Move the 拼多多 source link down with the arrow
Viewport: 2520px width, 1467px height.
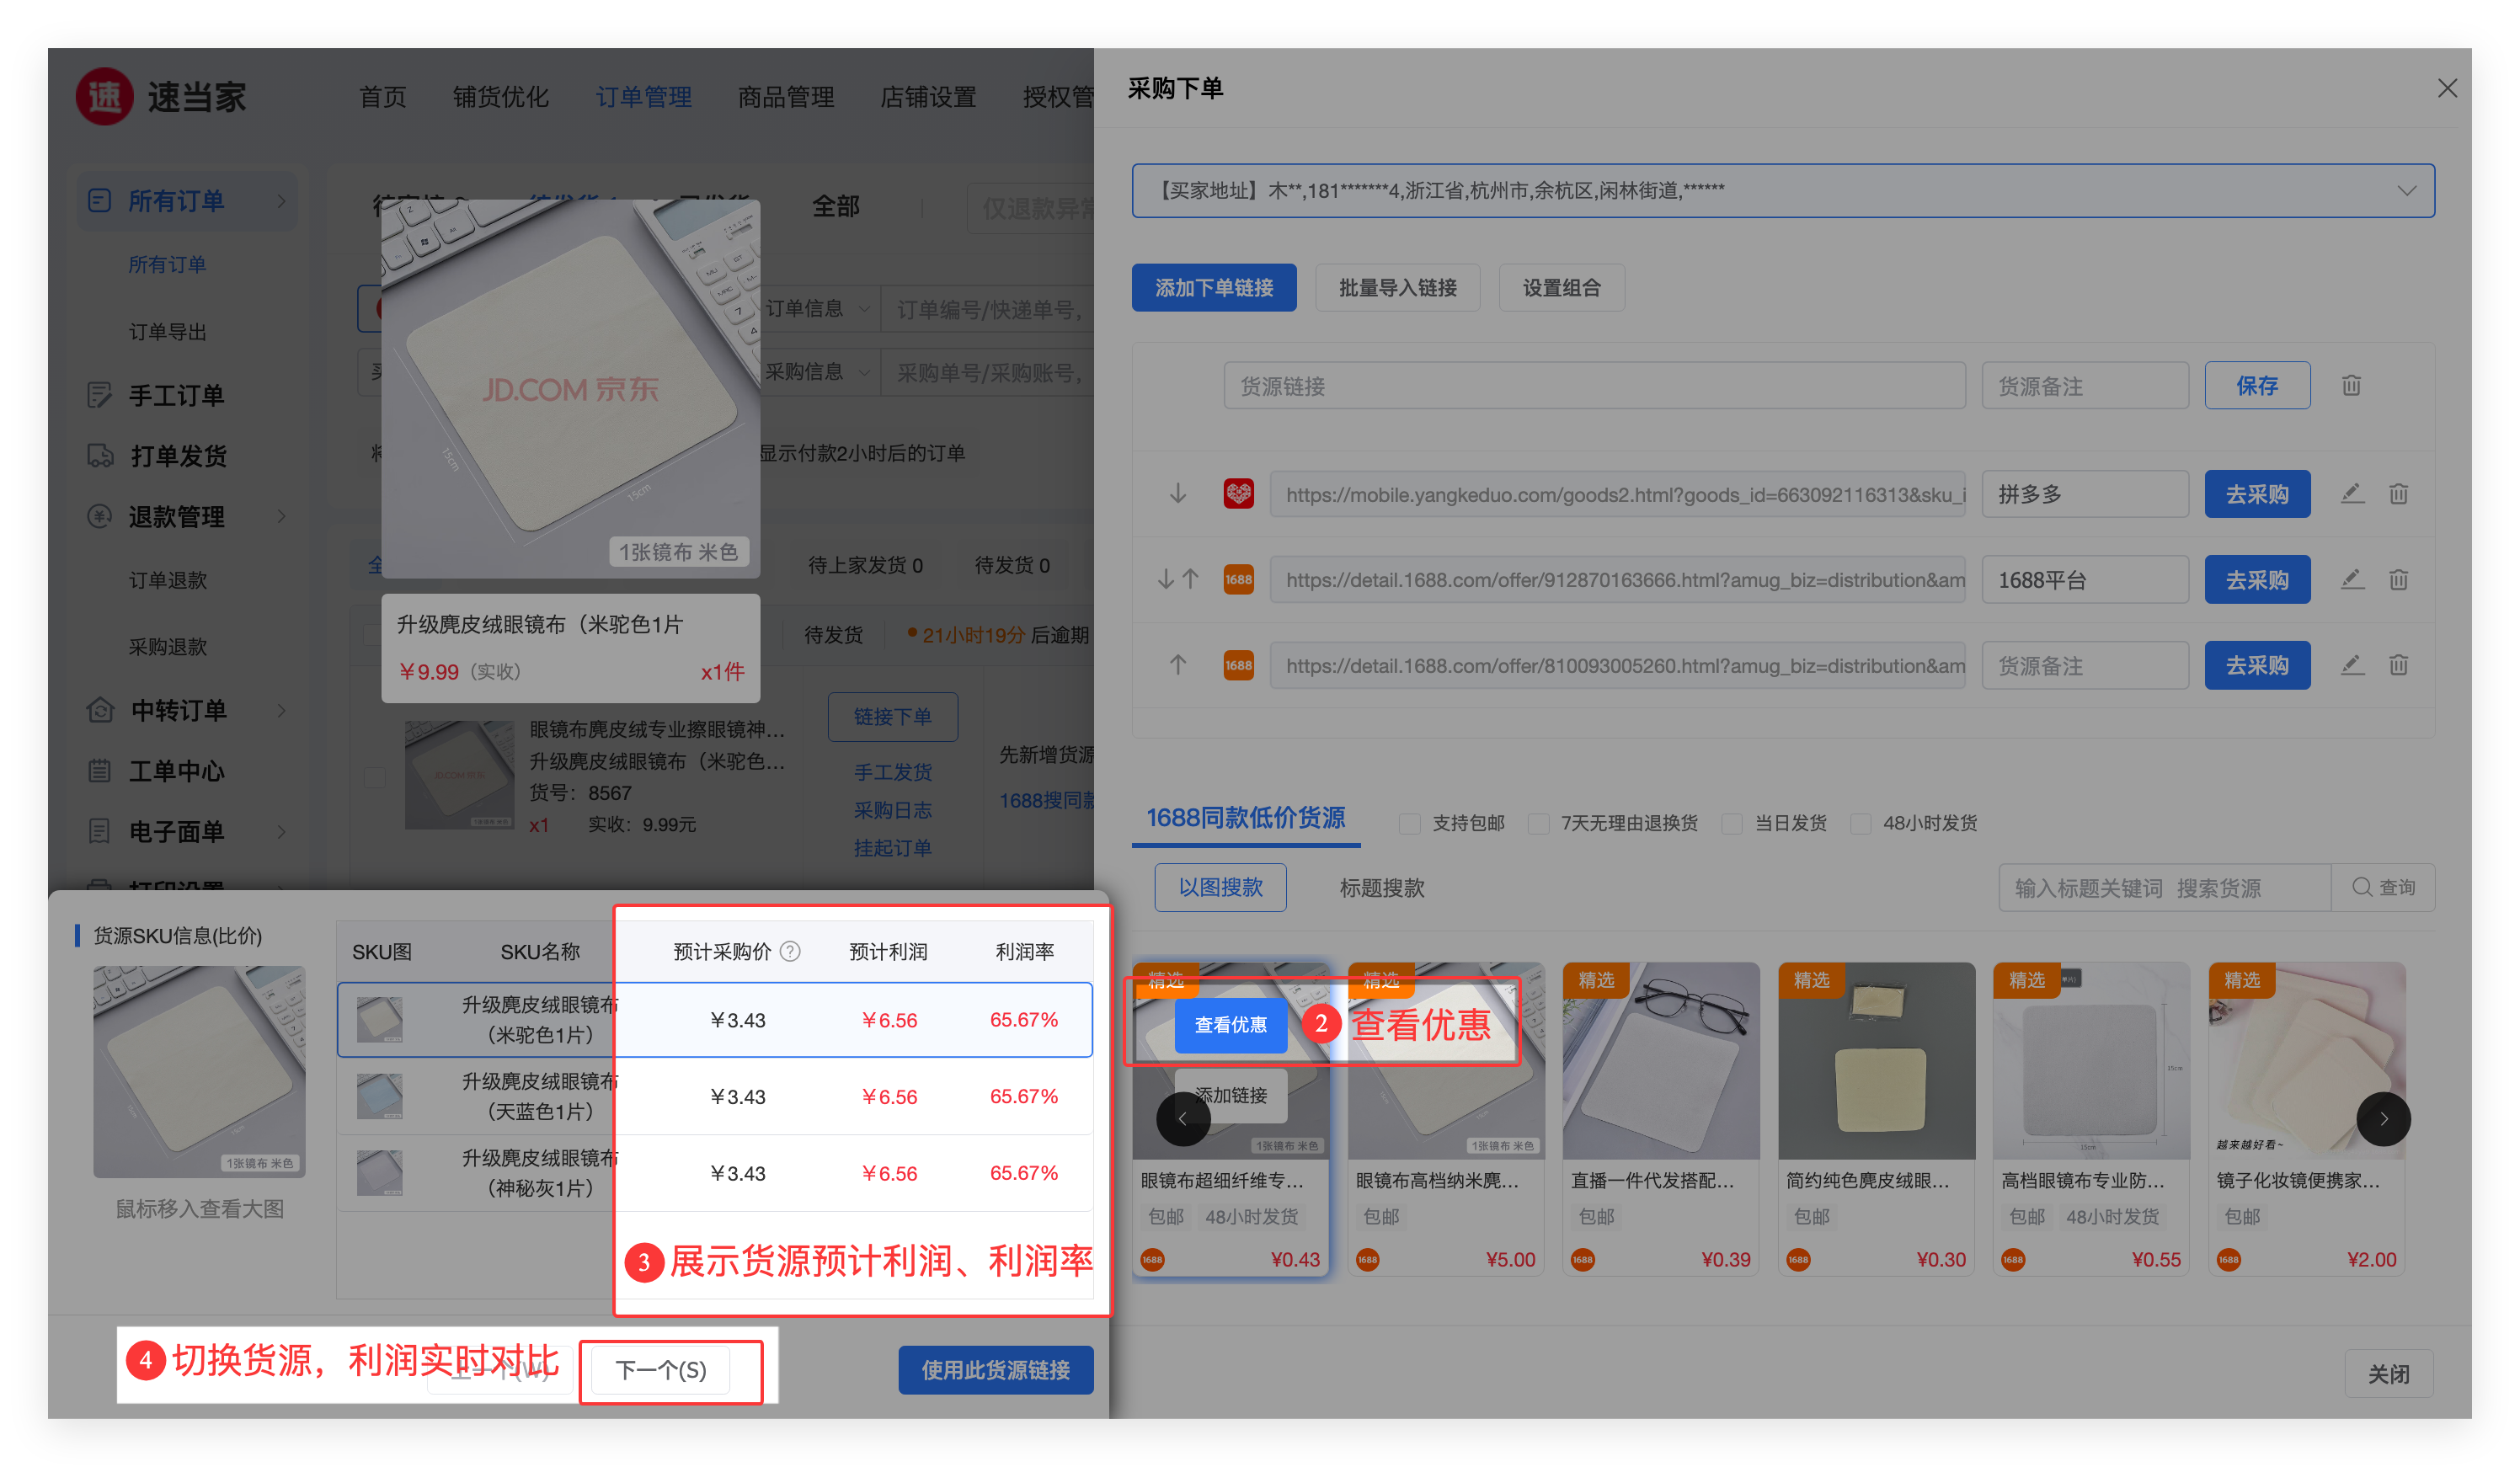(x=1178, y=494)
